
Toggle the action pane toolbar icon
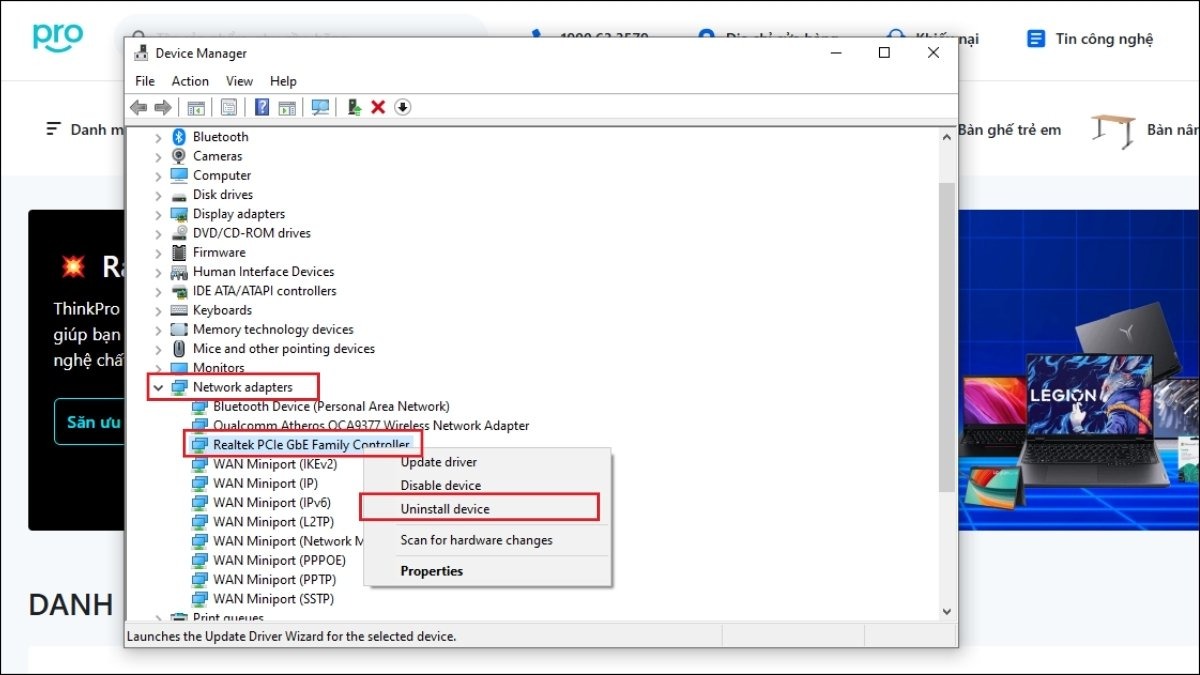tap(287, 107)
